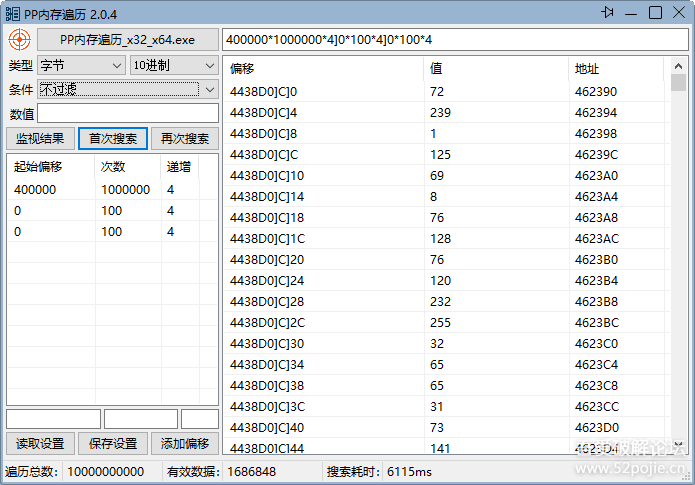The image size is (695, 485).
Task: Open the 10进制 number base dropdown
Action: [174, 66]
